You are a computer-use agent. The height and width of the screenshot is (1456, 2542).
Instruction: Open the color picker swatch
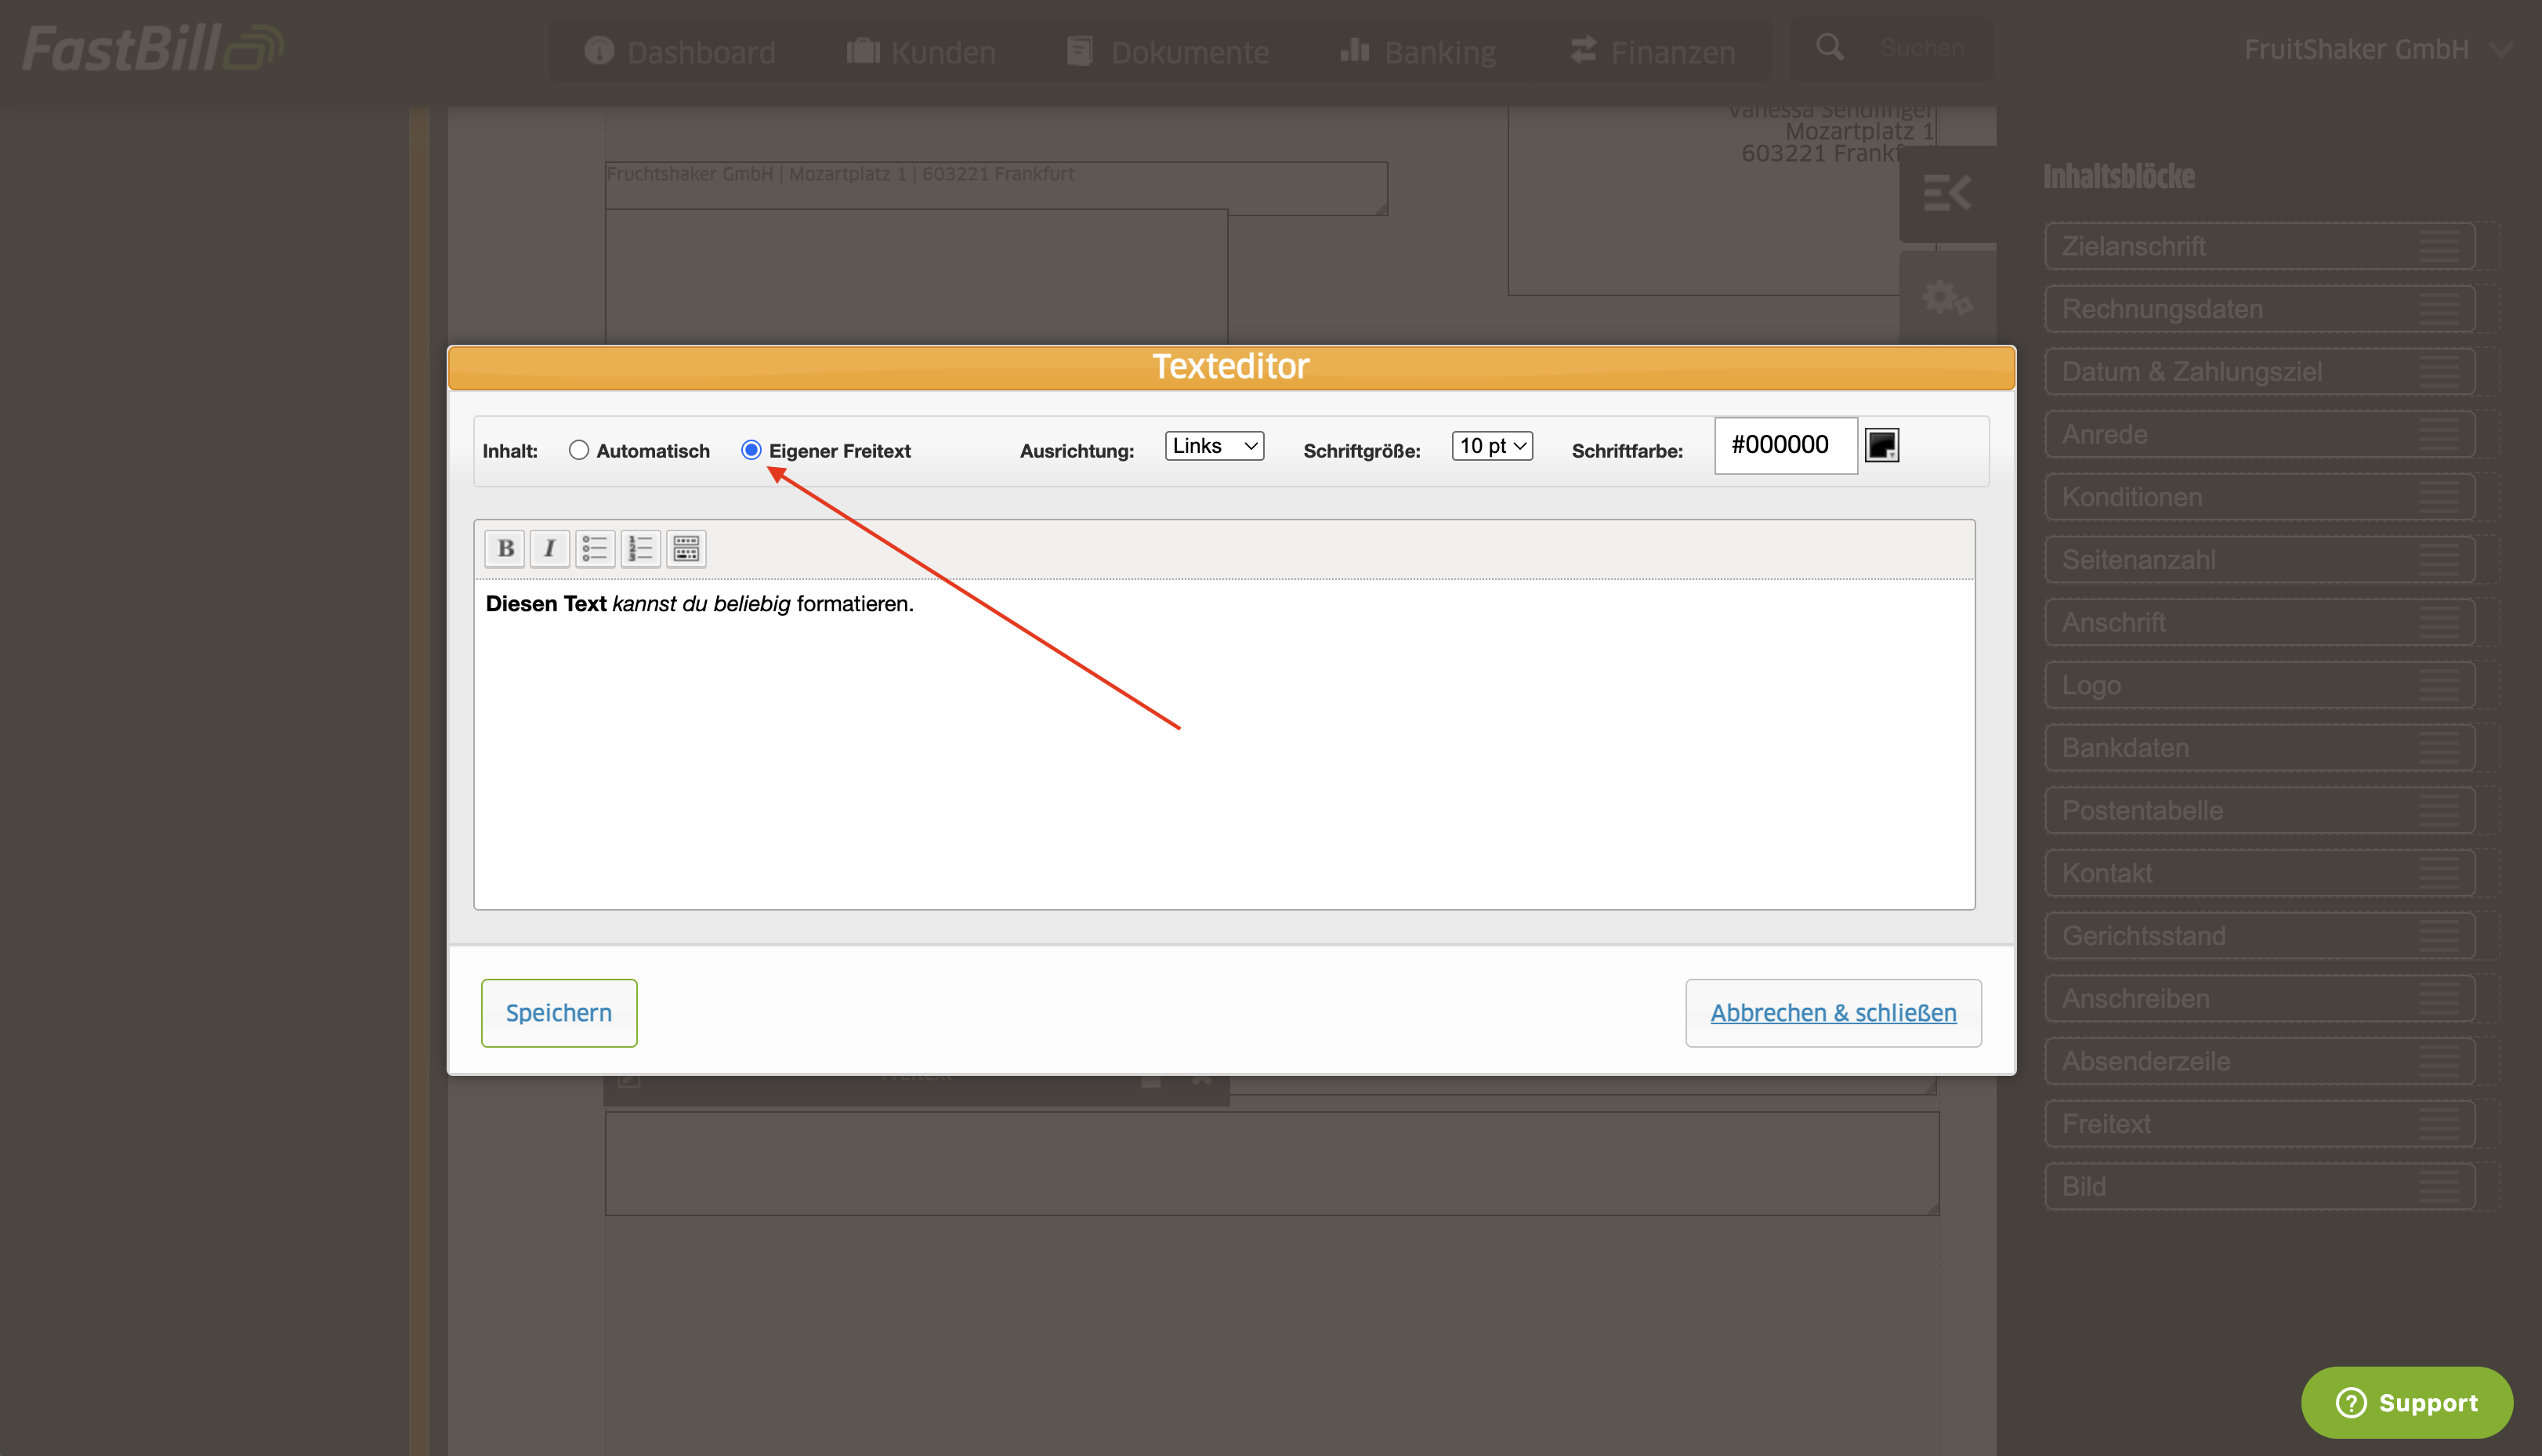coord(1882,445)
